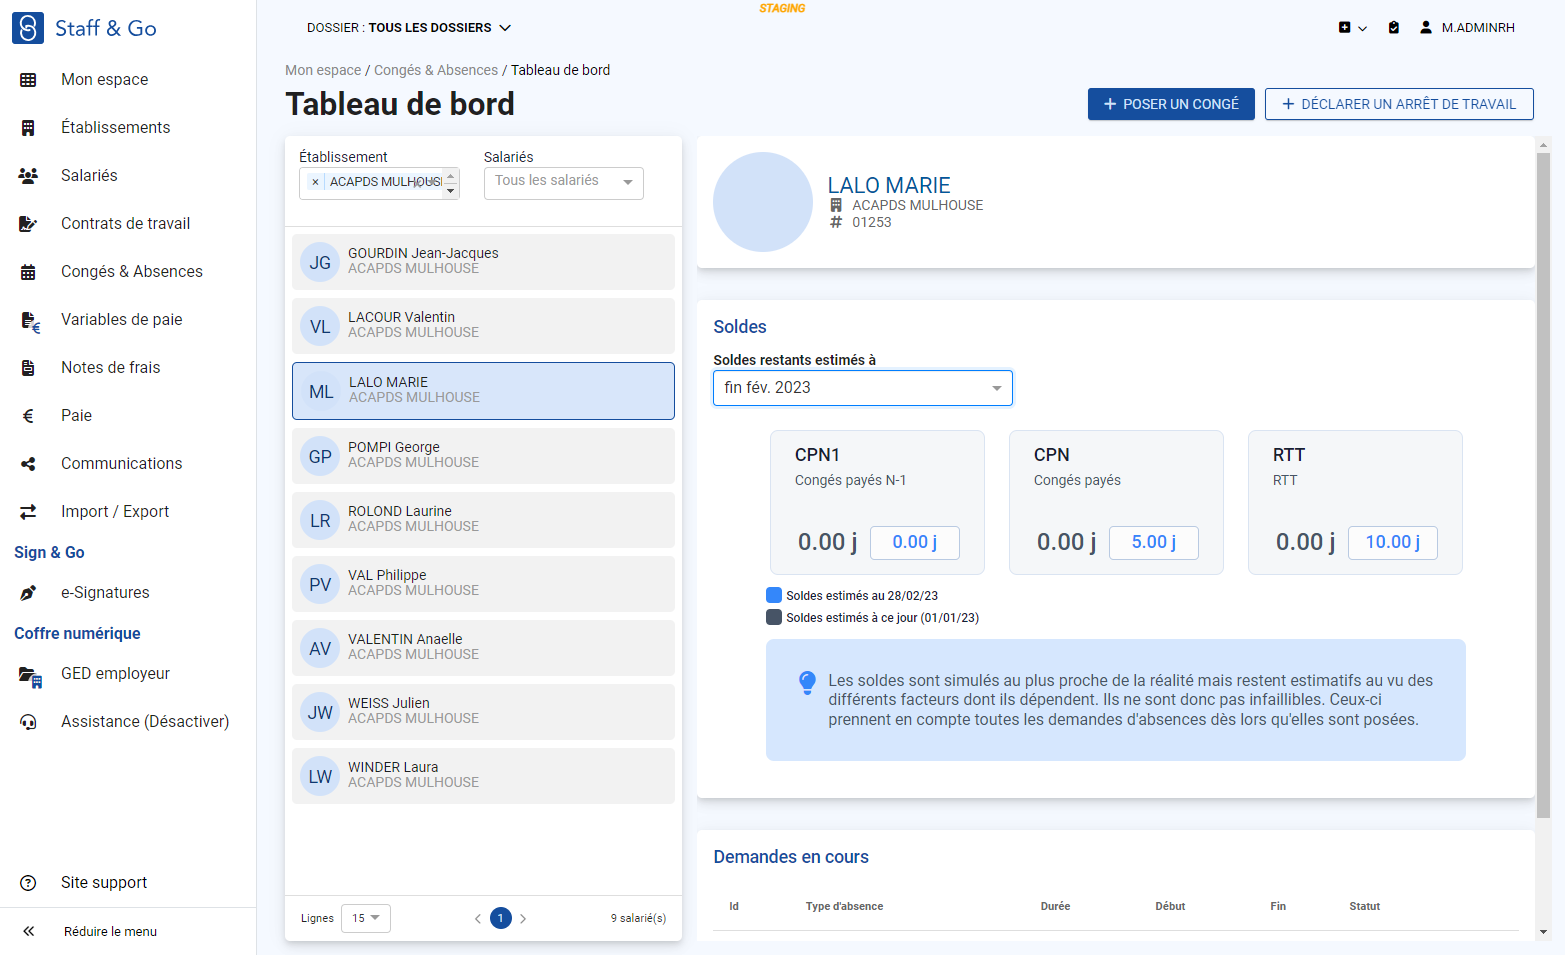Click Mon espace breadcrumb link
This screenshot has height=955, width=1565.
323,70
